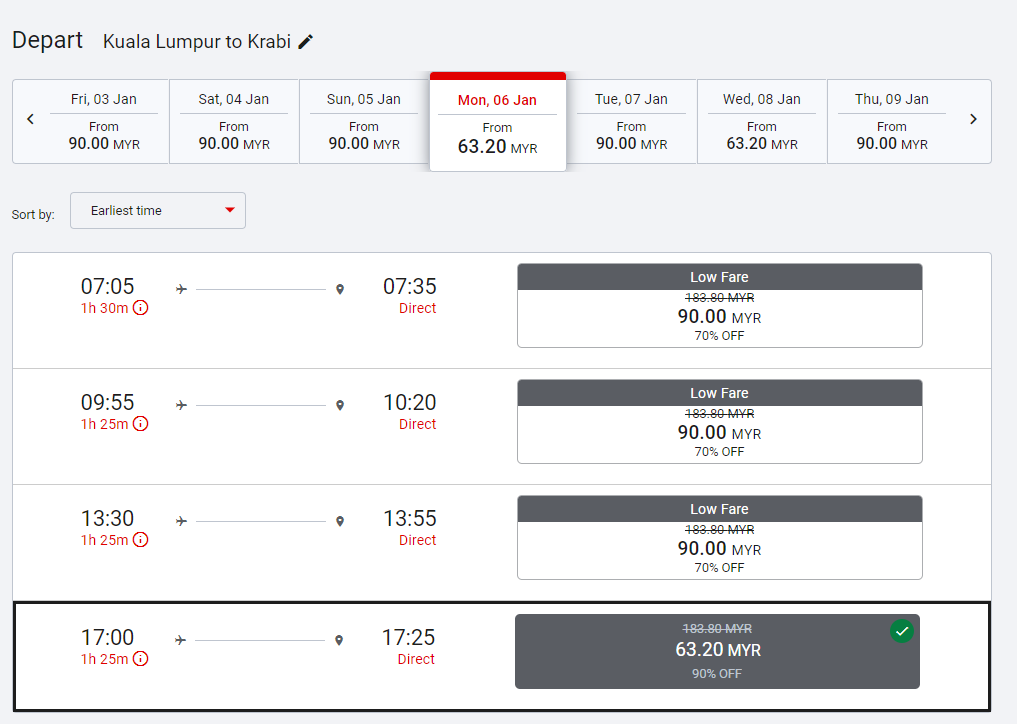Select the Sat, 04 Jan date tab

click(x=234, y=121)
